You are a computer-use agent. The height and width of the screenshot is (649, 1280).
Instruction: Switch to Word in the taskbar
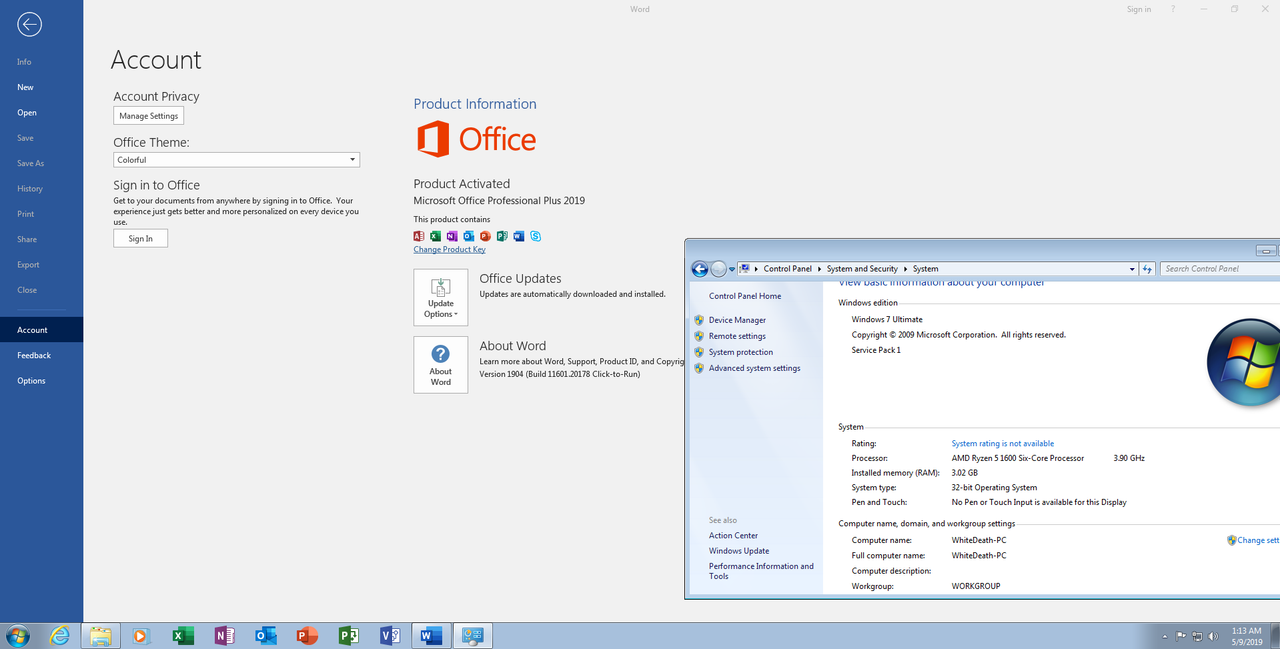(x=431, y=635)
